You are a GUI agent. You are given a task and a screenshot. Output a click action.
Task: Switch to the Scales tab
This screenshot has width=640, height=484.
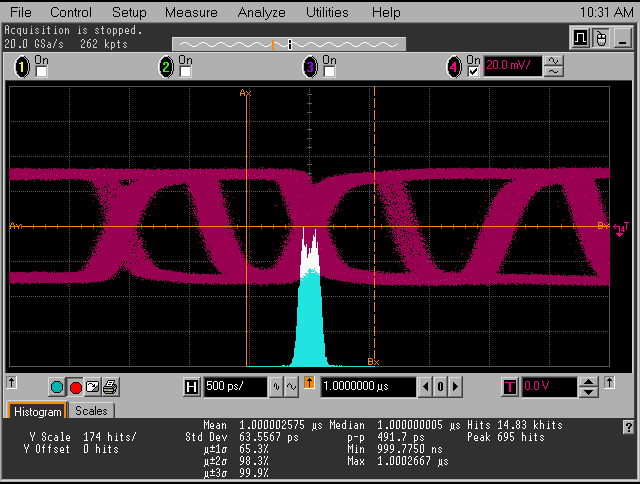point(92,411)
